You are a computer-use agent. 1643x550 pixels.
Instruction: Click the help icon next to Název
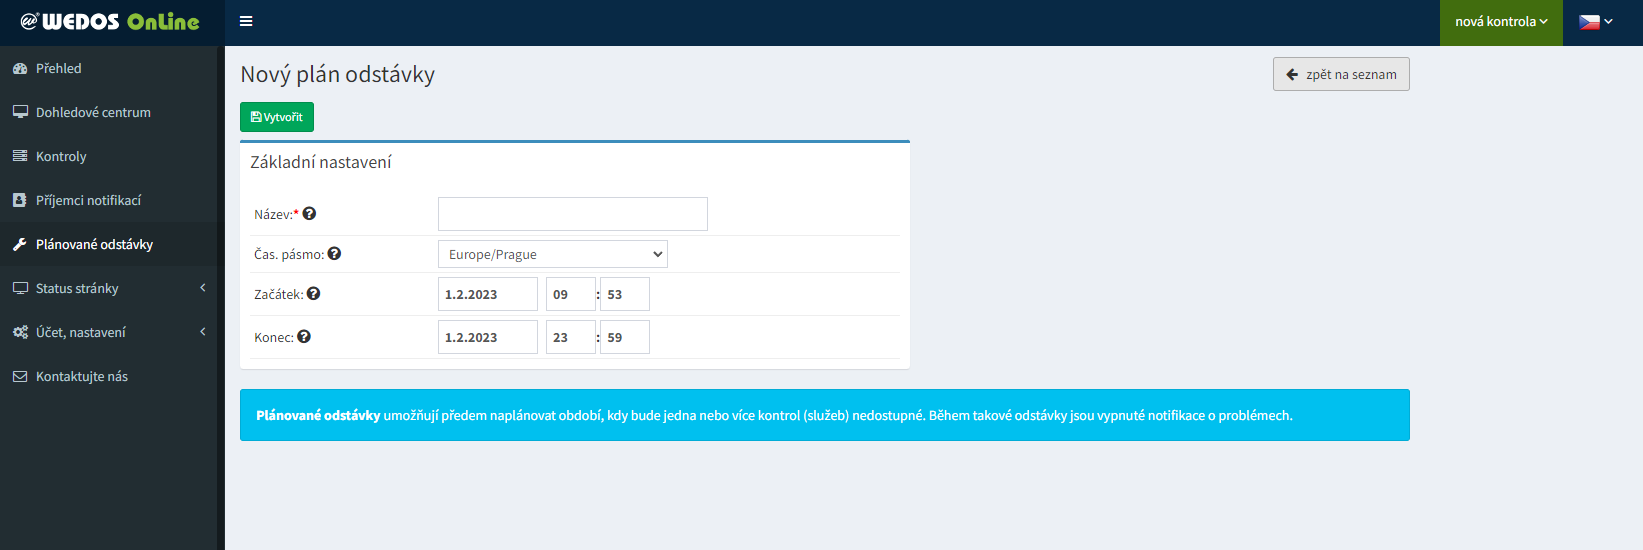point(309,213)
